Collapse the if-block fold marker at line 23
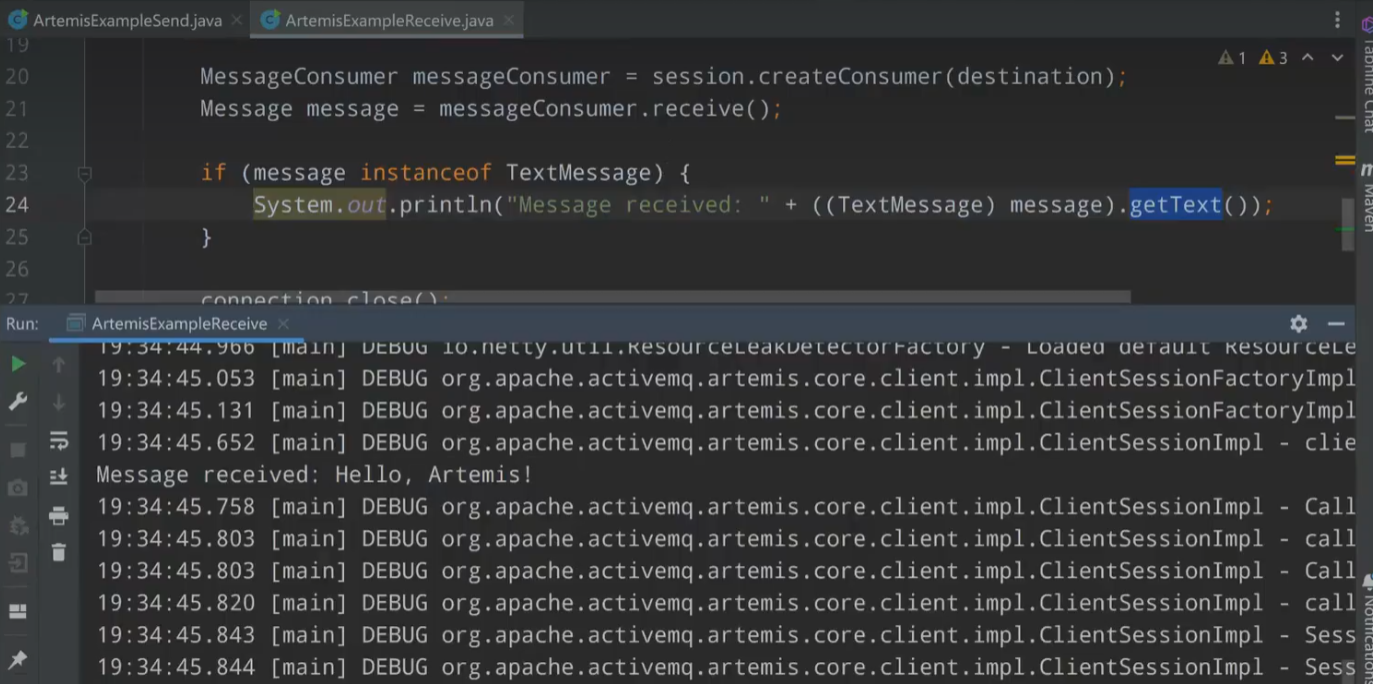 85,174
